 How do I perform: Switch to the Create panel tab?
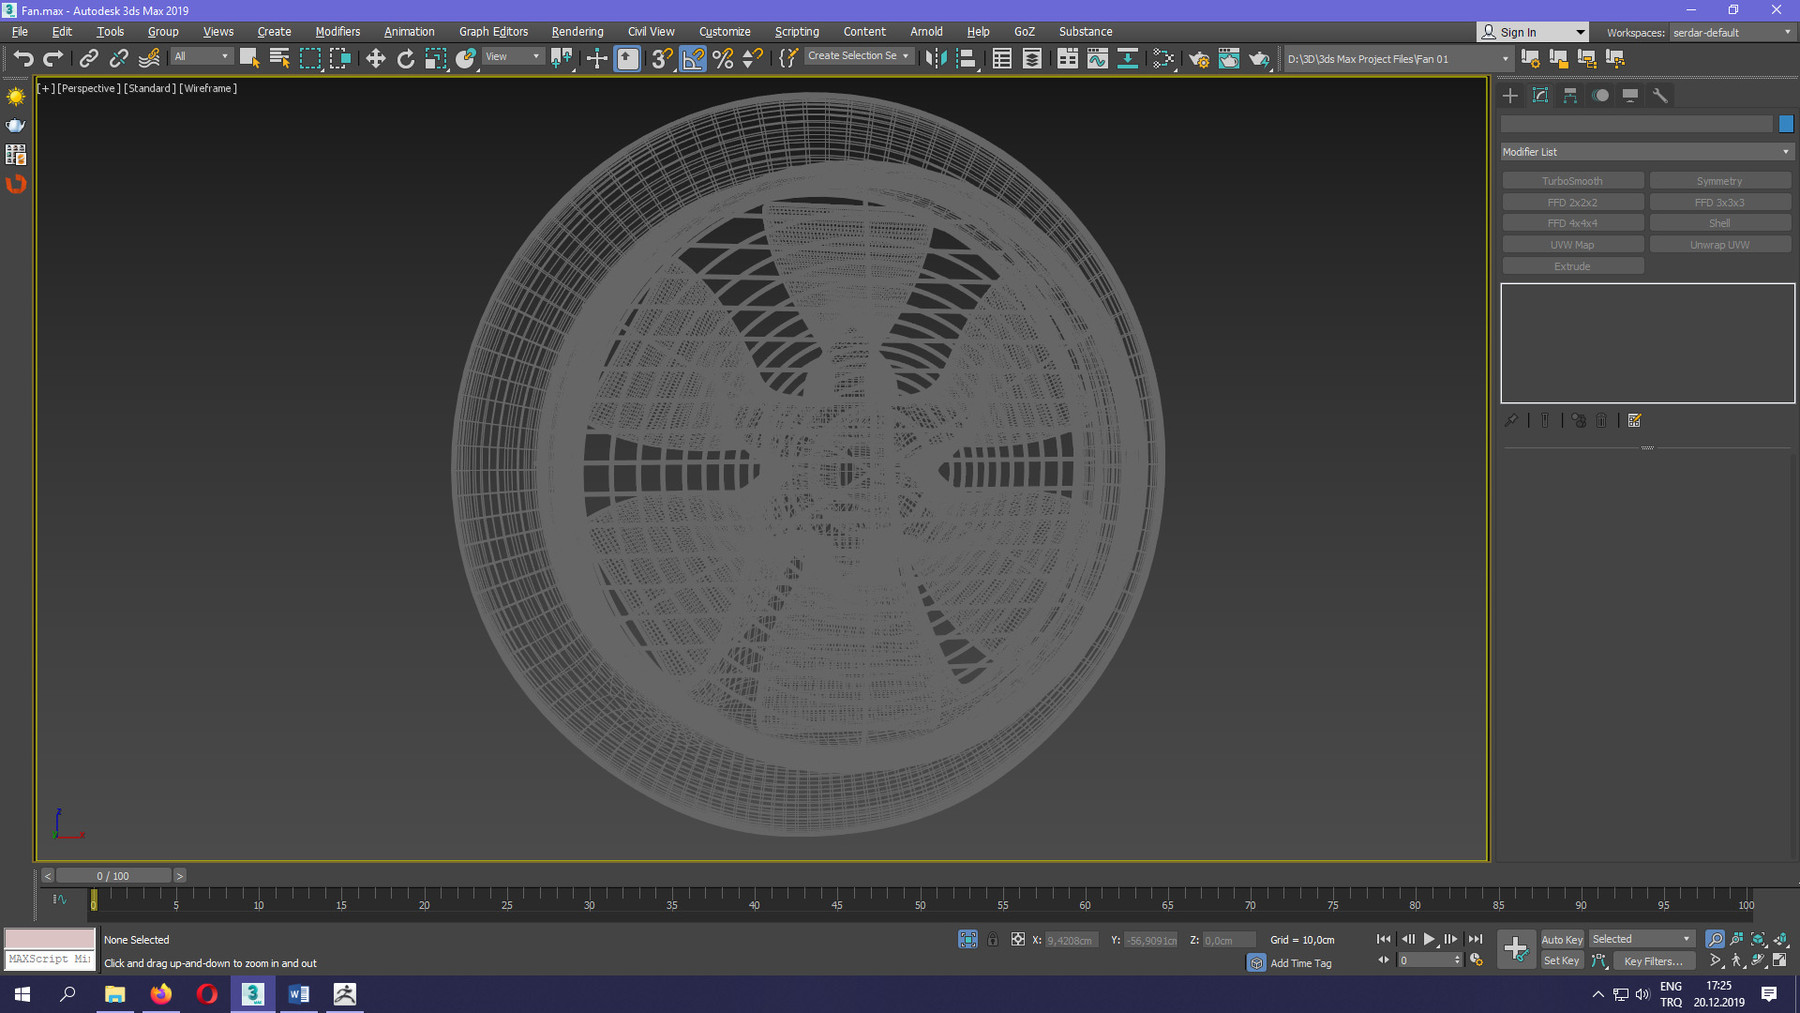pos(1510,95)
